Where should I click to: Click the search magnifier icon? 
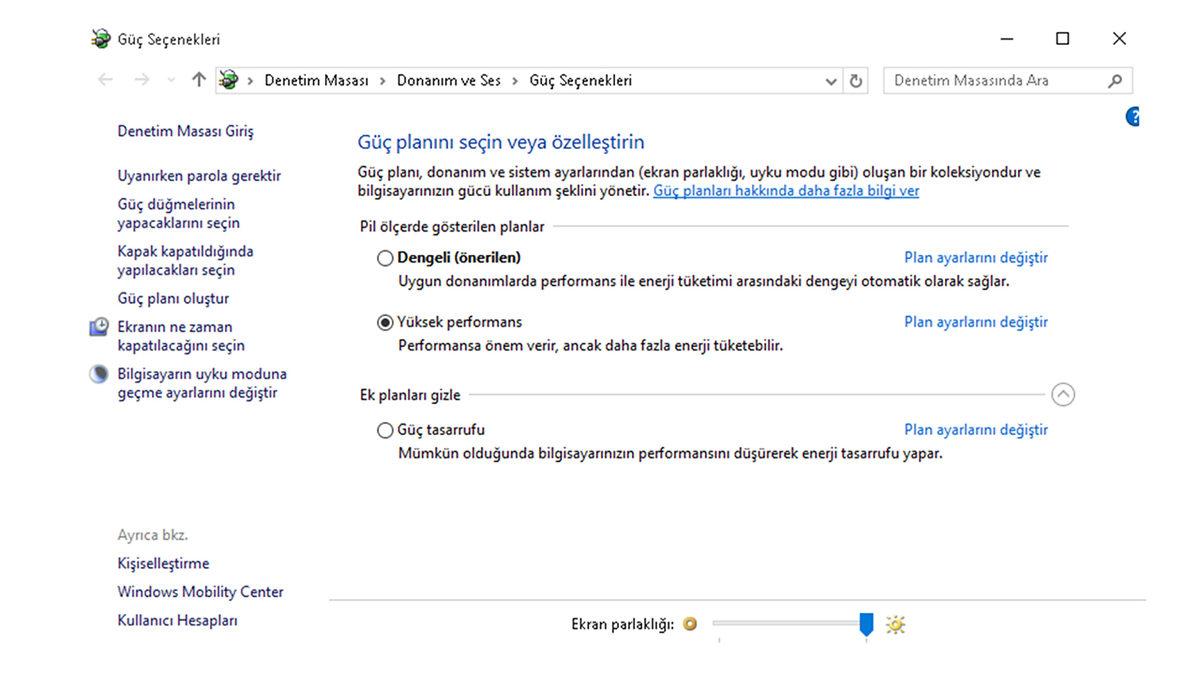[1114, 80]
